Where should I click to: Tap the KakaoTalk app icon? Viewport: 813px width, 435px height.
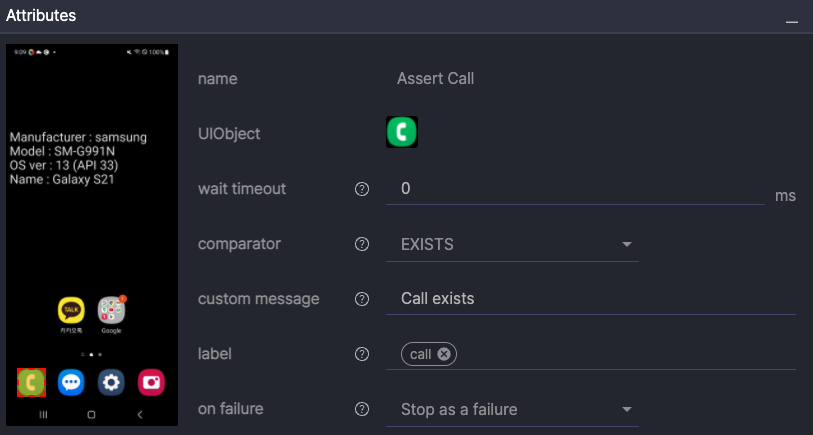pyautogui.click(x=70, y=310)
